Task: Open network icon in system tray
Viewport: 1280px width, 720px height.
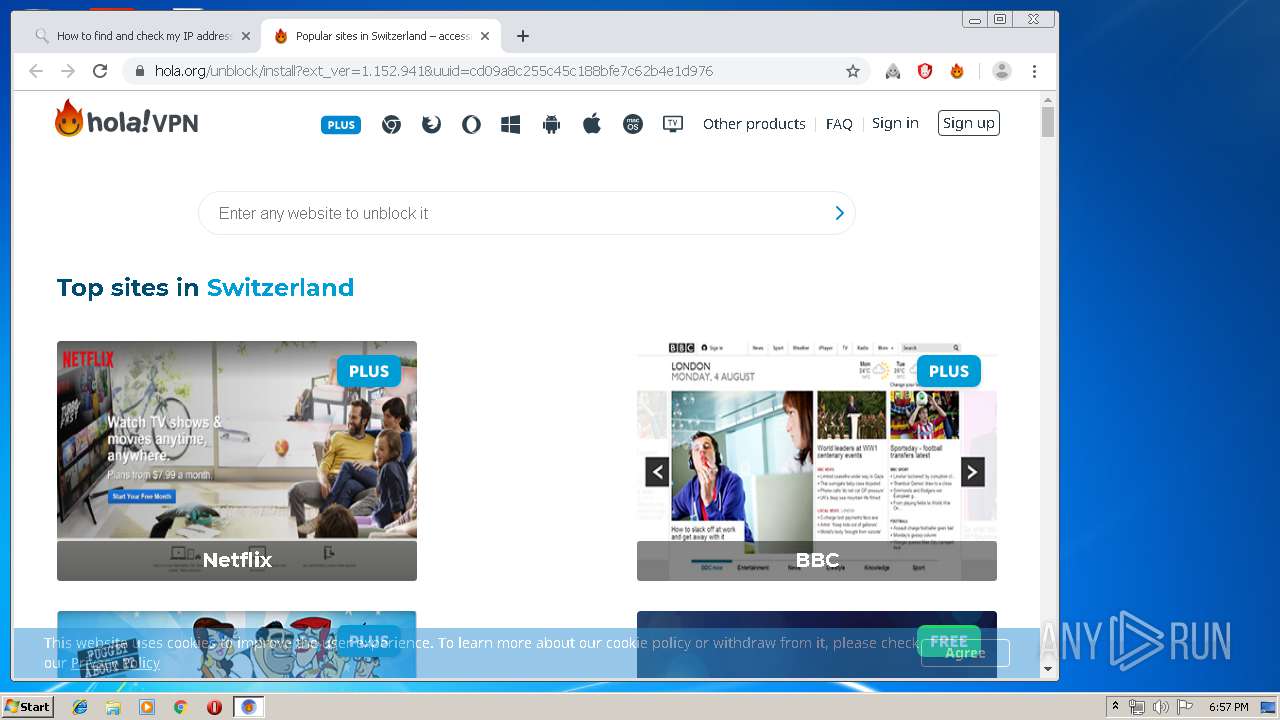Action: point(1137,707)
